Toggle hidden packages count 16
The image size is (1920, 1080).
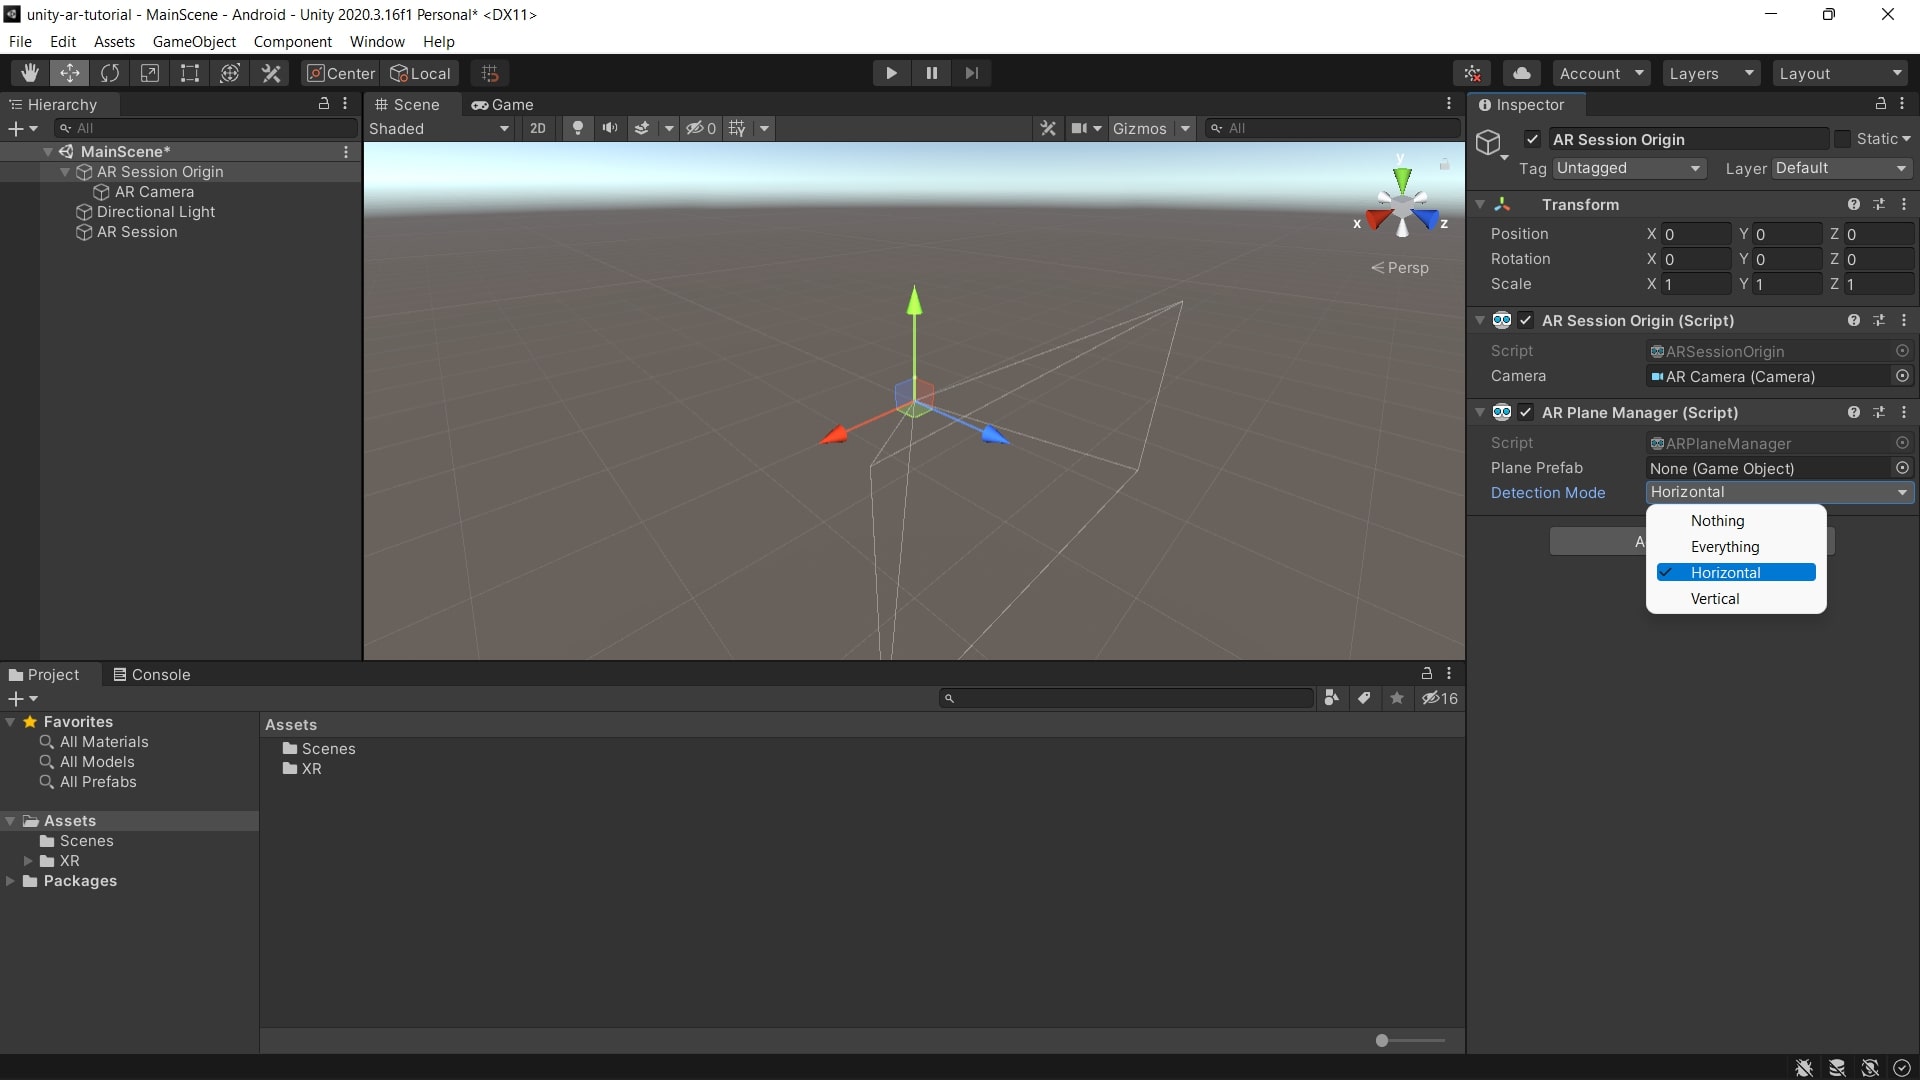coord(1440,698)
